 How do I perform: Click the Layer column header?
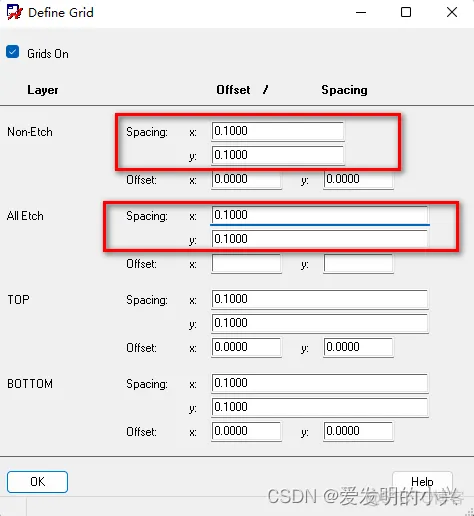43,90
